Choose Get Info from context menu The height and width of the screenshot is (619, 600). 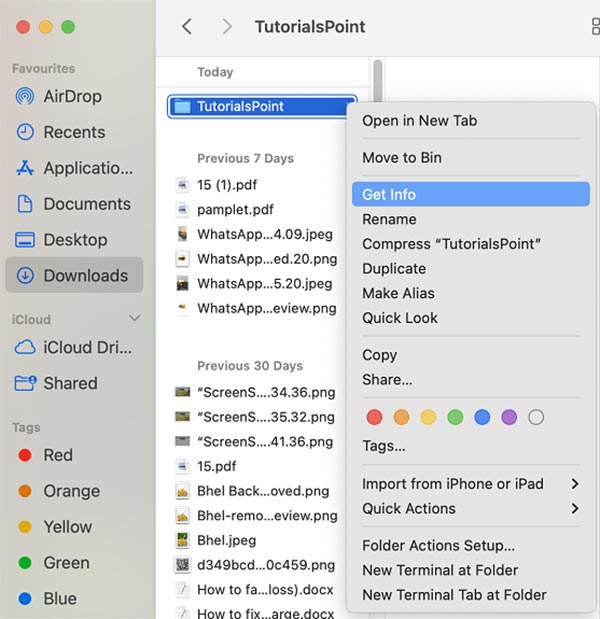[389, 194]
